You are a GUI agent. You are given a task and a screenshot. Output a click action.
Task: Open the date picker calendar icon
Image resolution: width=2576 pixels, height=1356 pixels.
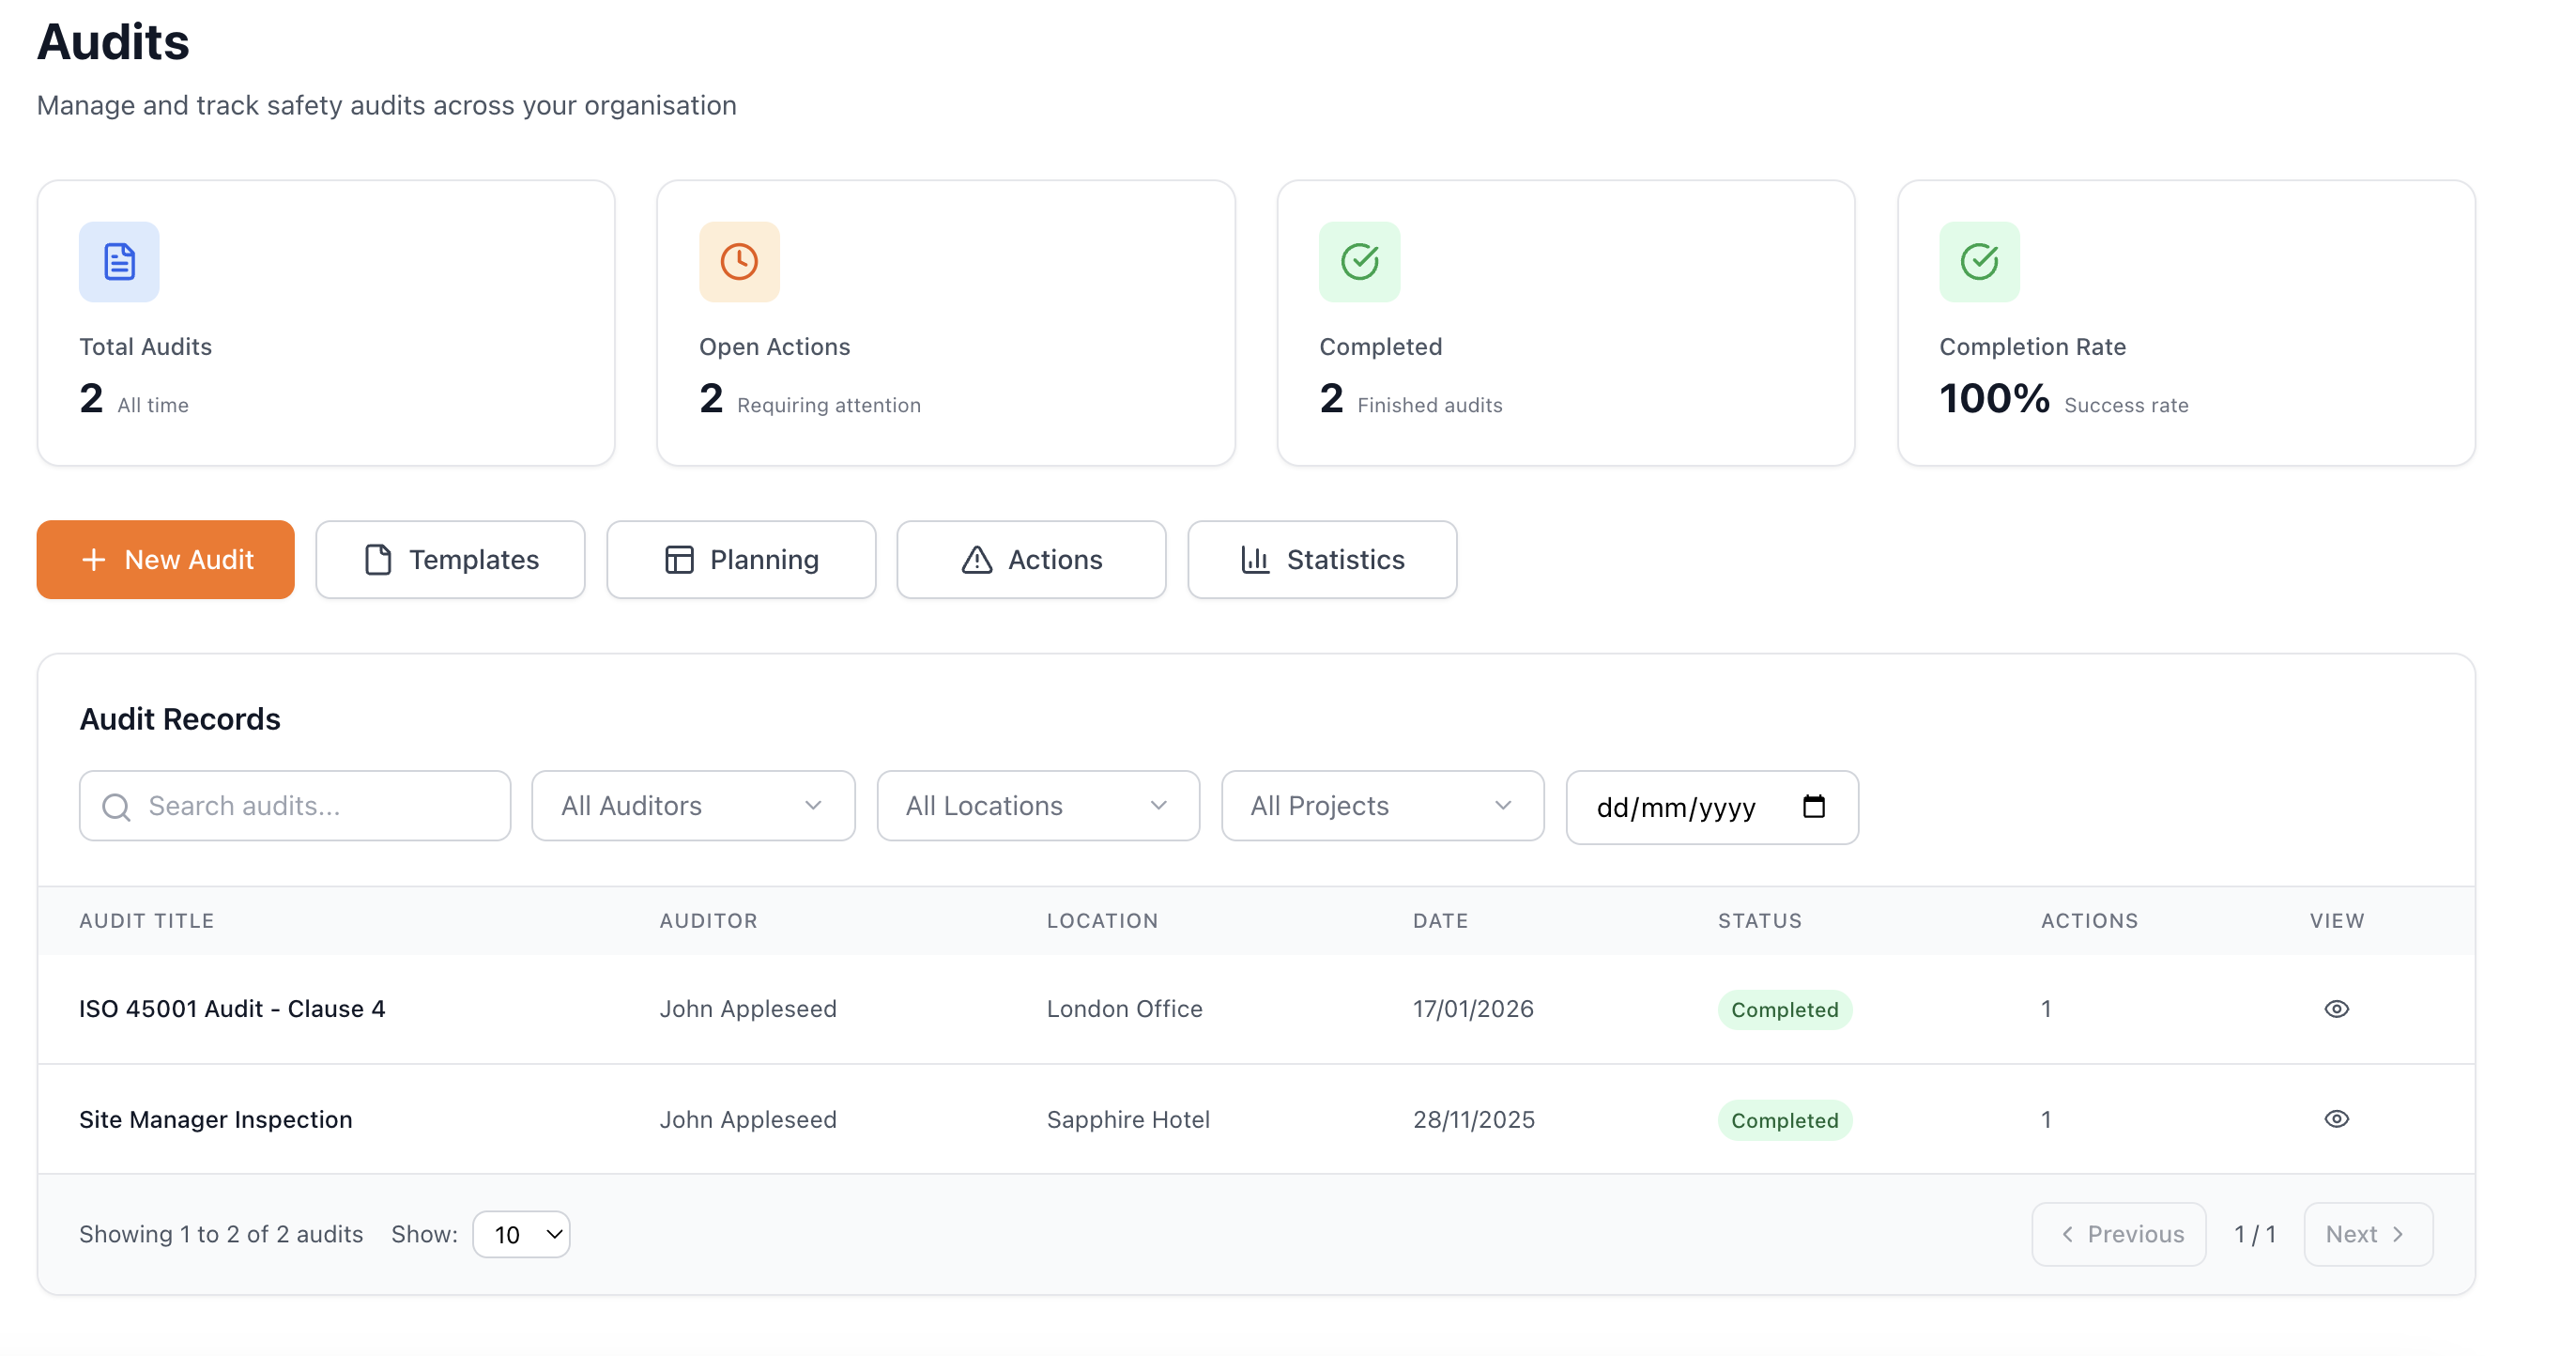1813,806
